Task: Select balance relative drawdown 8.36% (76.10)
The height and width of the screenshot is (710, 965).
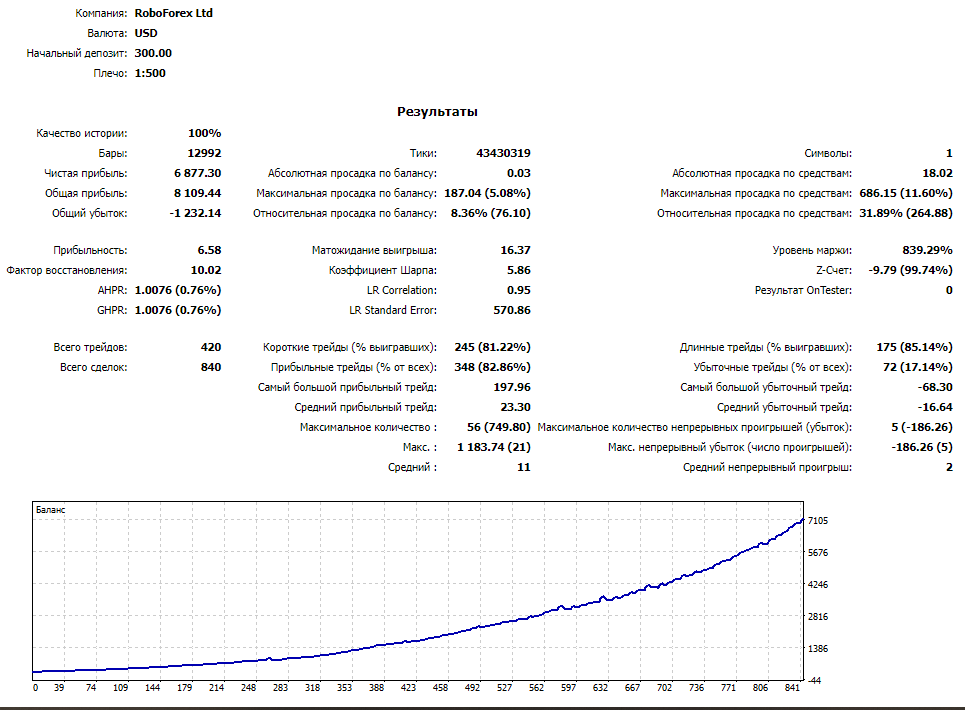Action: pos(491,213)
